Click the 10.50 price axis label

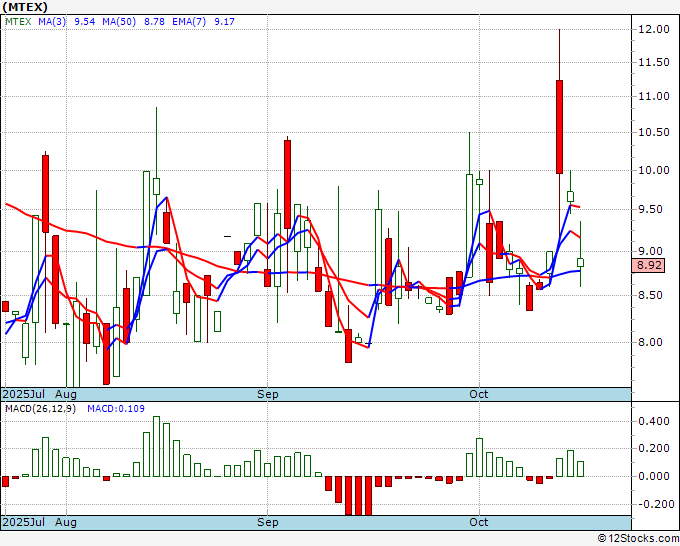pos(654,132)
